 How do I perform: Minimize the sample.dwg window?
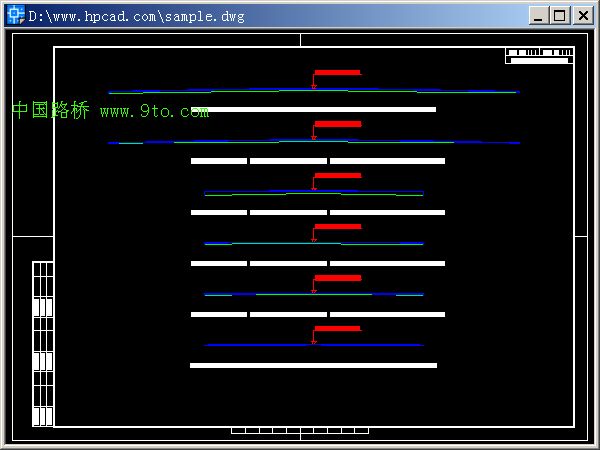(x=539, y=15)
